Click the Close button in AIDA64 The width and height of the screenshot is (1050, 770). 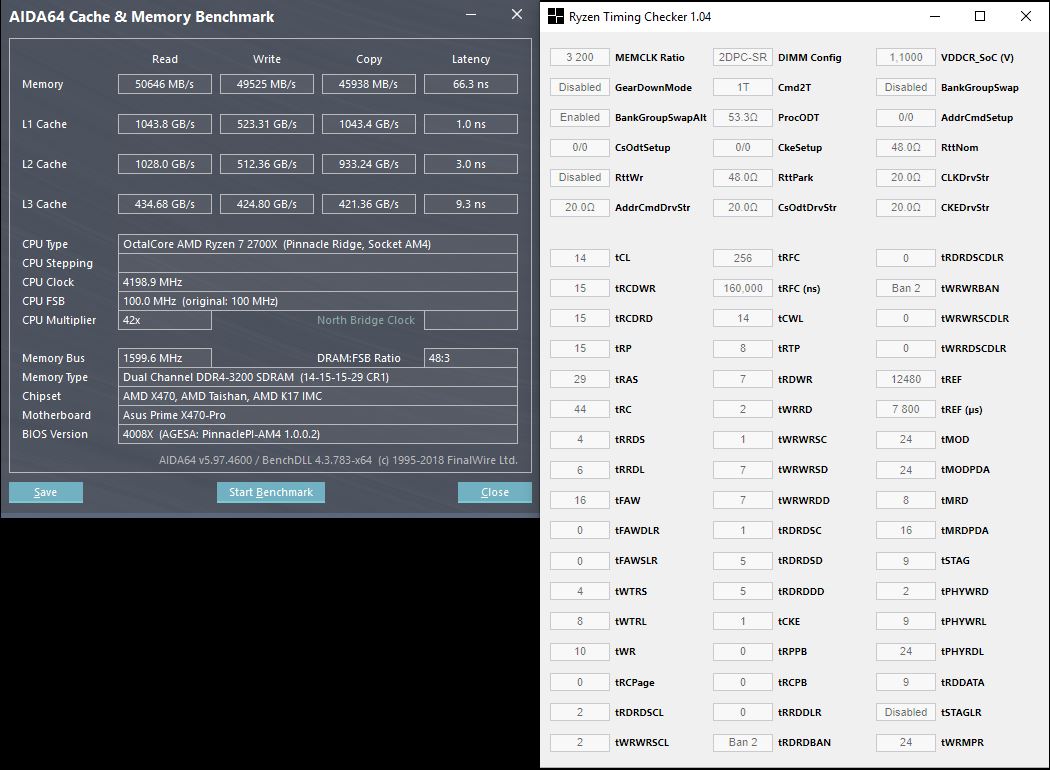coord(495,492)
